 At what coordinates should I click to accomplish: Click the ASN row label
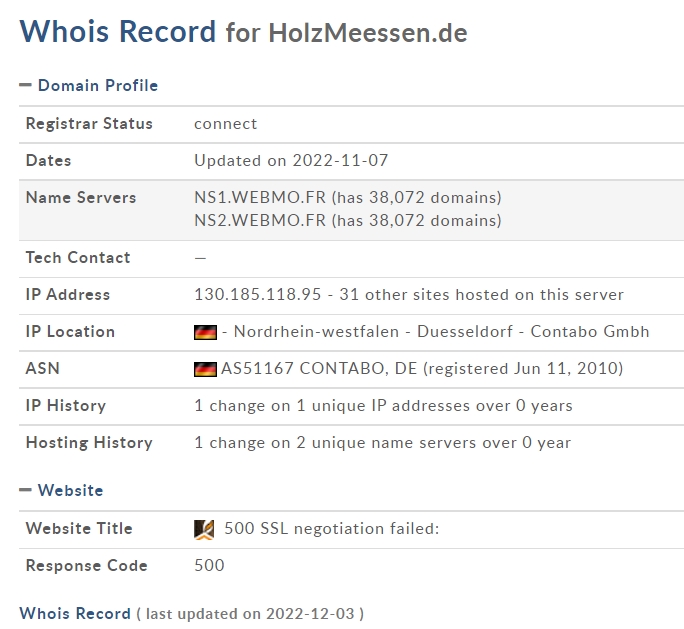(42, 369)
